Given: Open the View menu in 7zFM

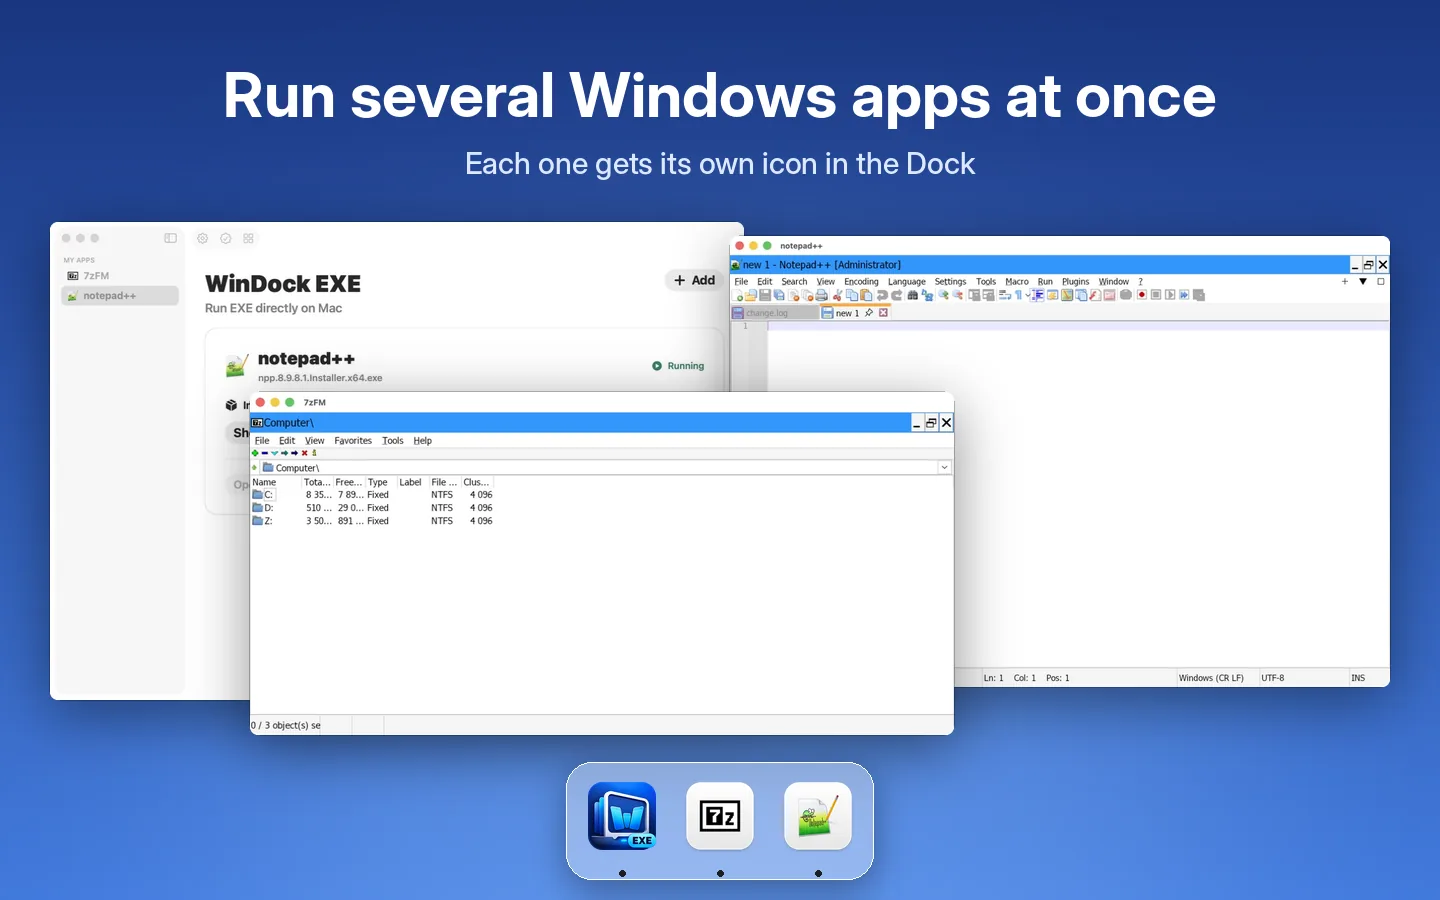Looking at the screenshot, I should tap(315, 441).
